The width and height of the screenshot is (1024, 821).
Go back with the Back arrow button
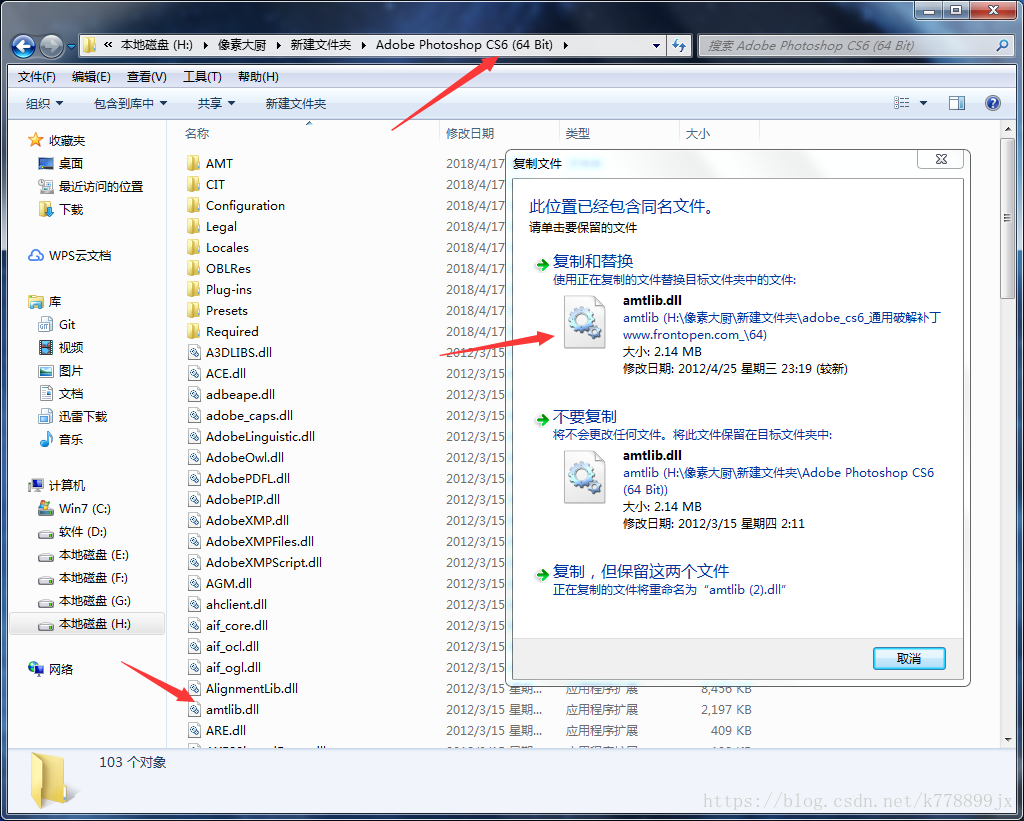(24, 46)
